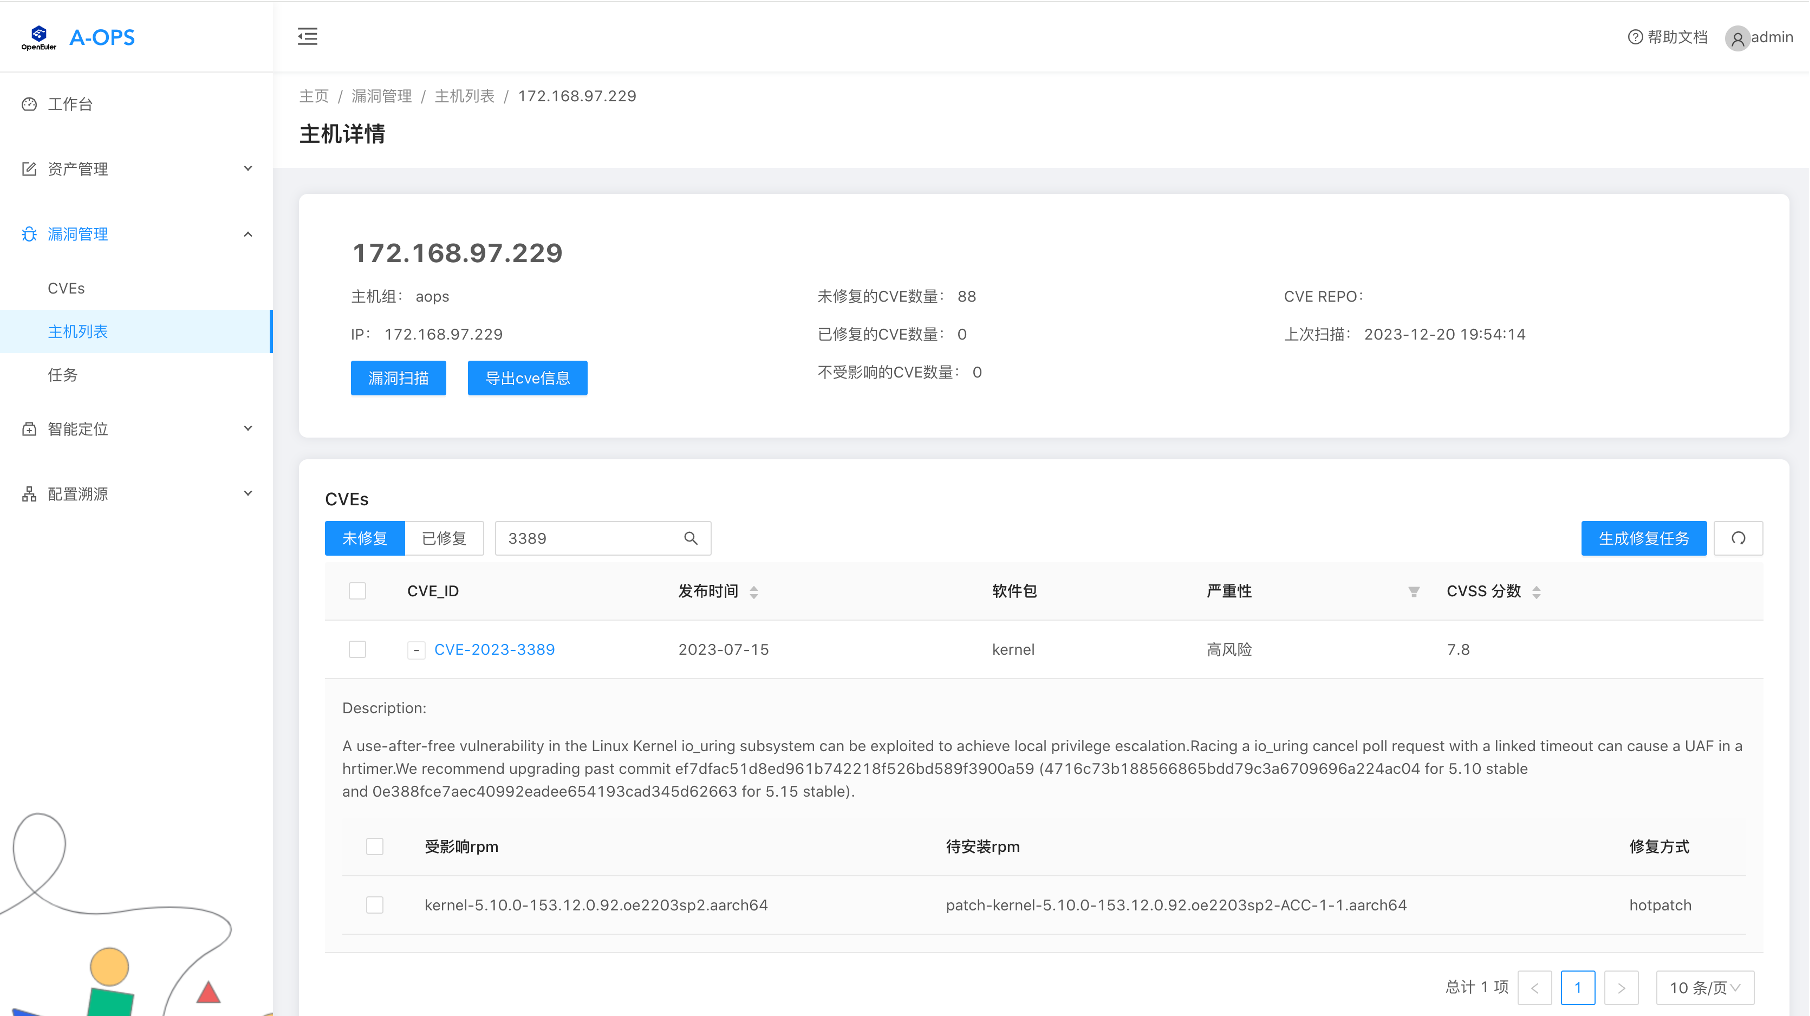Collapse the CVE-2023-3389 row details
Screen dimensions: 1810x1016
pyautogui.click(x=416, y=650)
